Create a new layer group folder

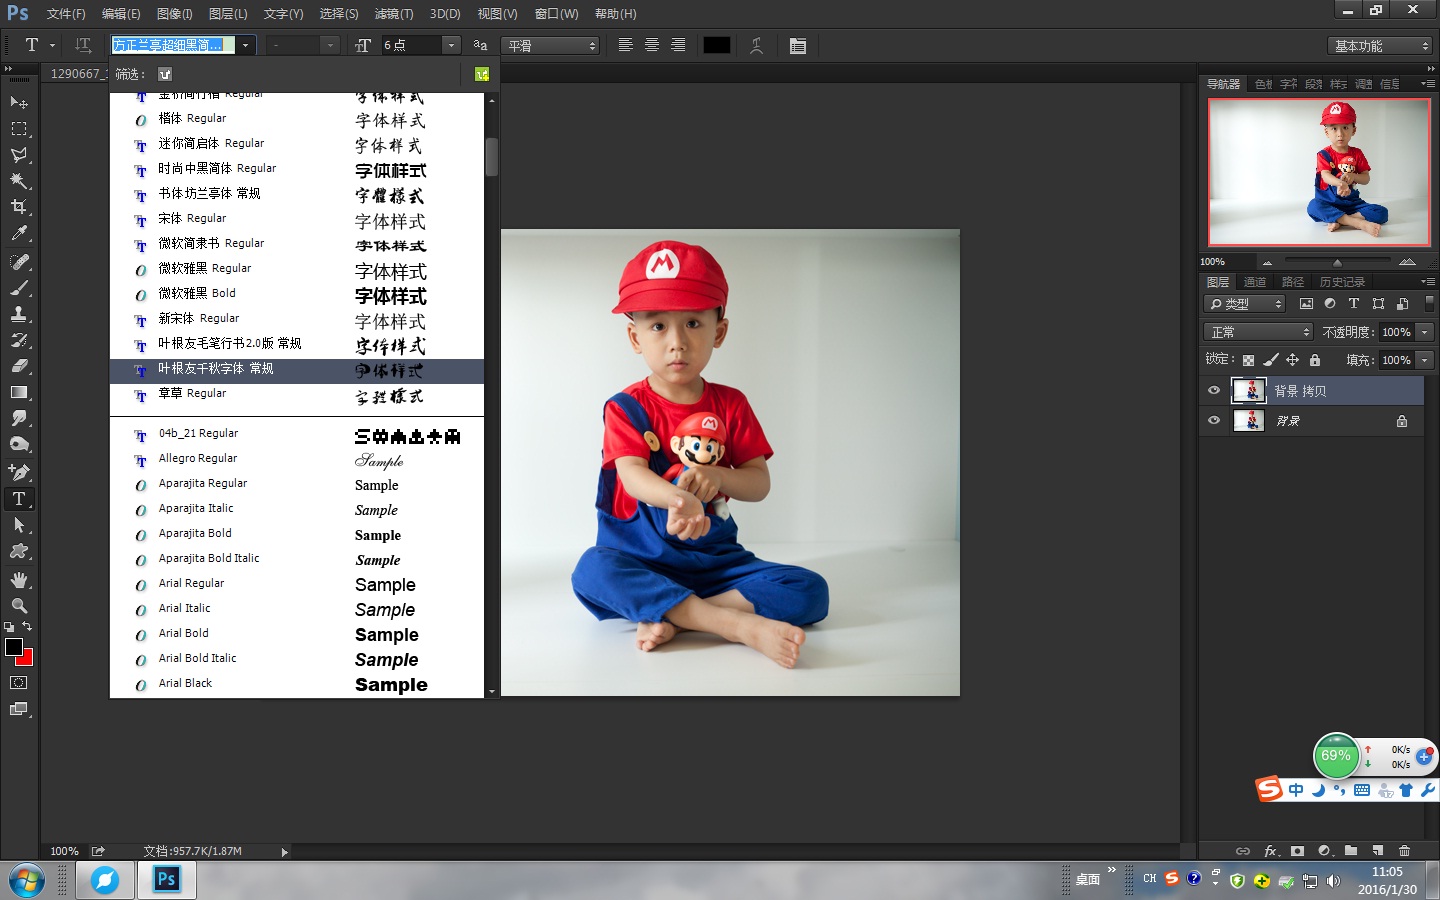coord(1351,851)
